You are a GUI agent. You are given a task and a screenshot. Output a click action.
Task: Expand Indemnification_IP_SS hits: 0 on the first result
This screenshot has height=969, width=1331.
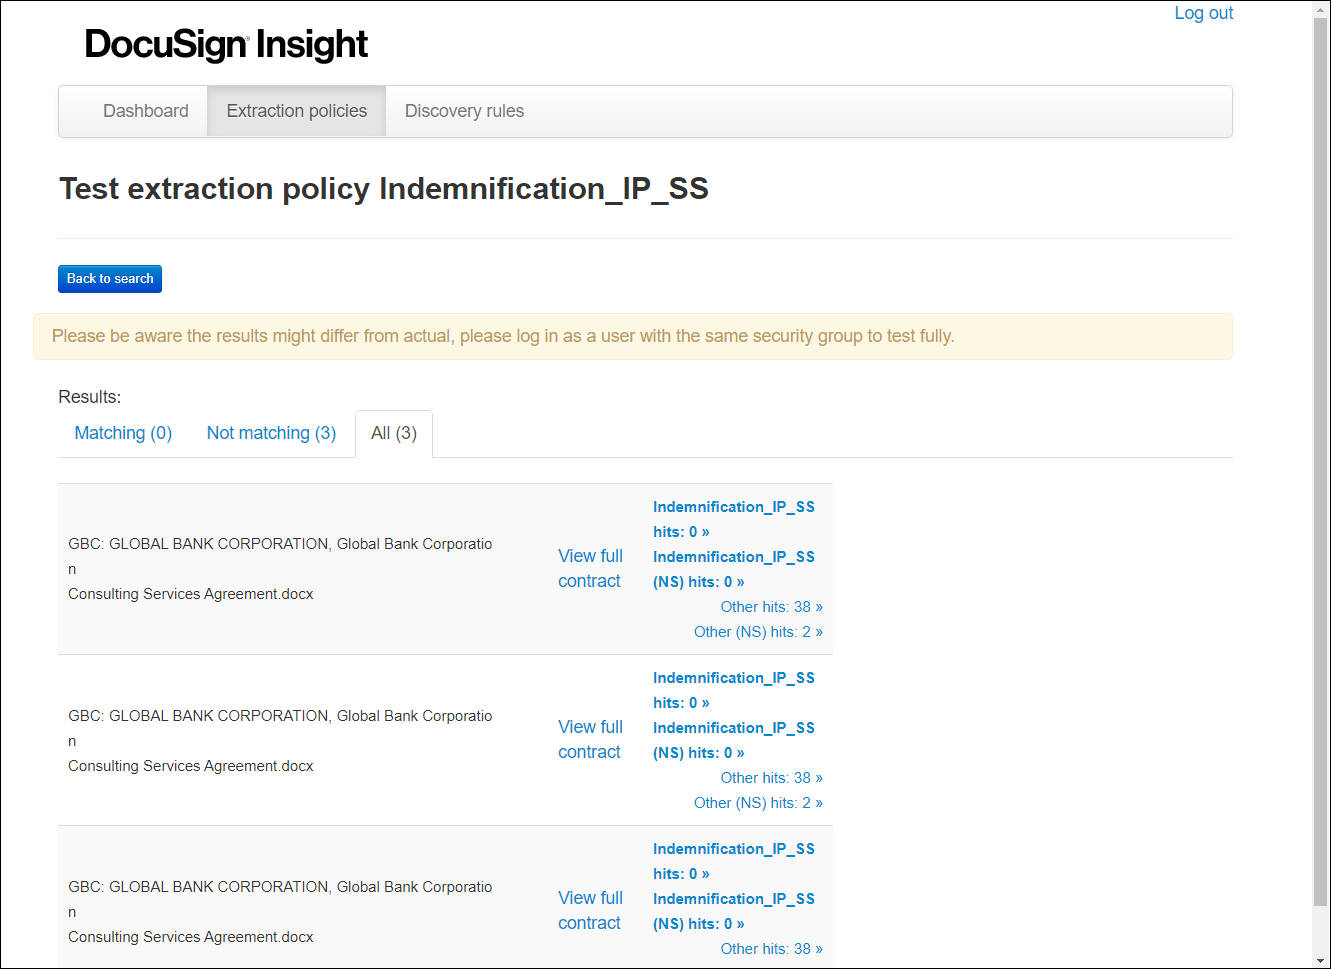pos(733,518)
